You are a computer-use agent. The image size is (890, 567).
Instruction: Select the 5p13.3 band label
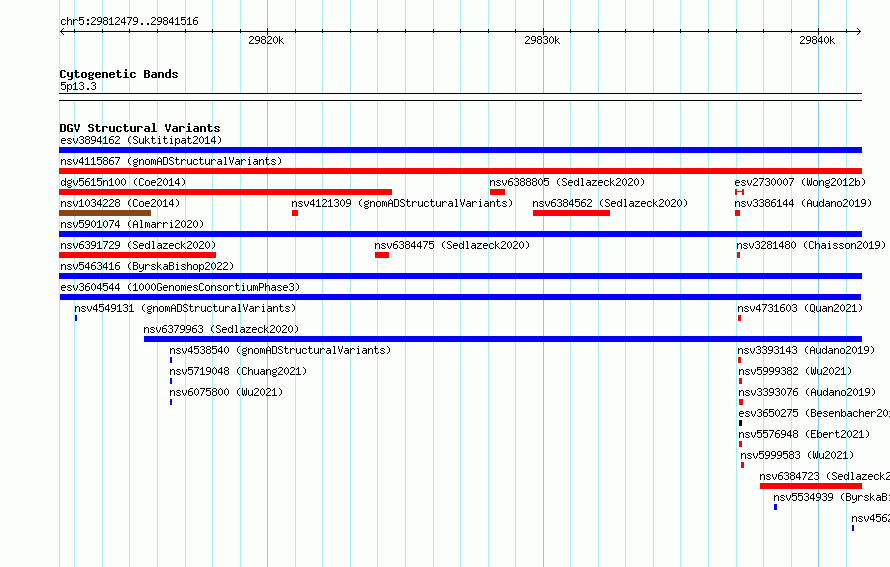78,86
